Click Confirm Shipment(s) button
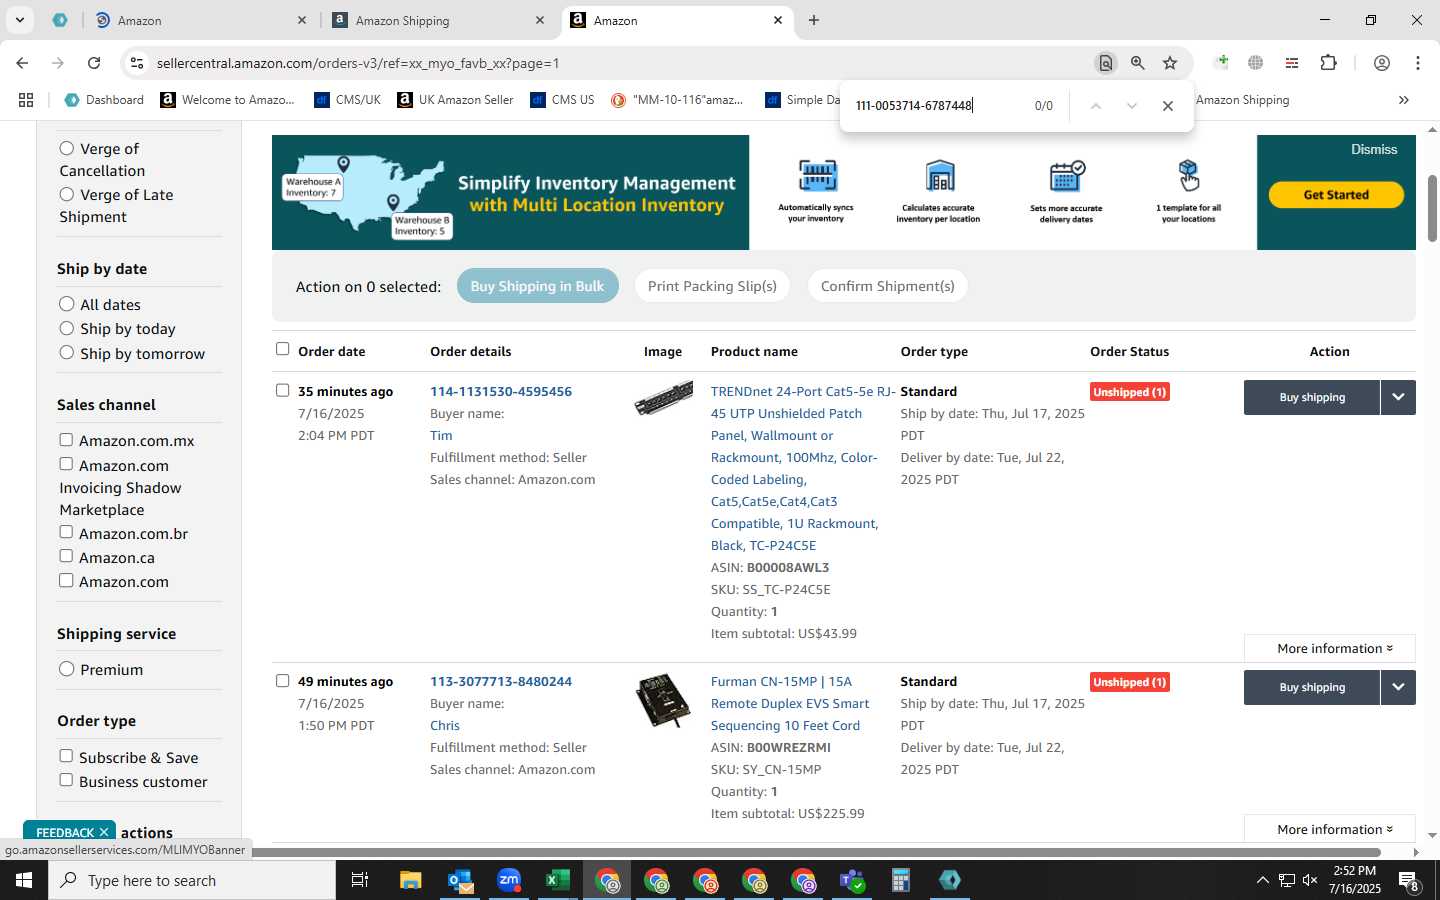Viewport: 1440px width, 900px height. [888, 286]
